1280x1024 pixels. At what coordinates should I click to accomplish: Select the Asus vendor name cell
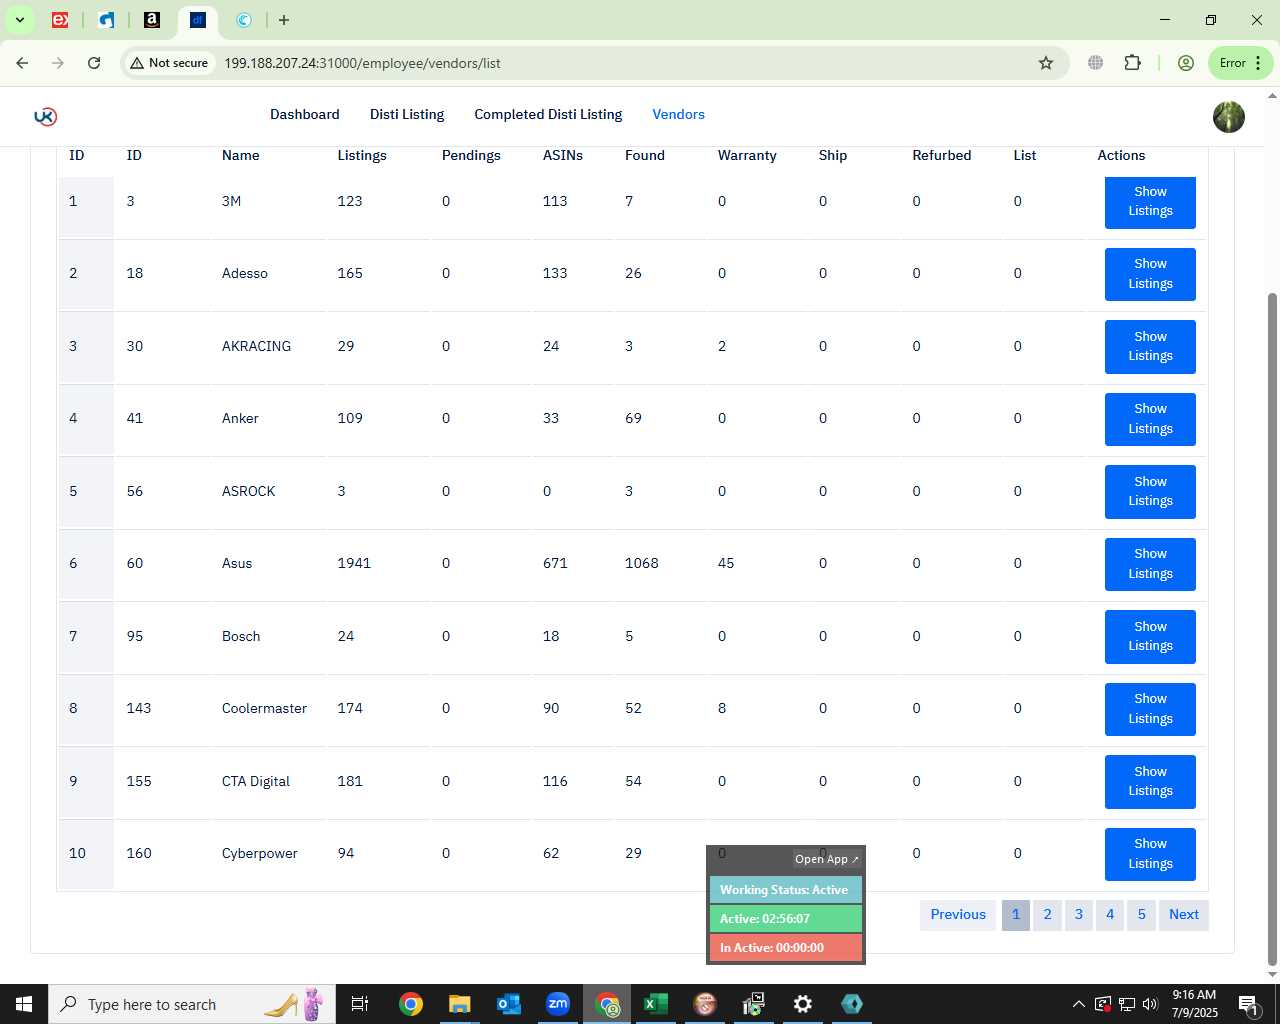click(x=237, y=564)
